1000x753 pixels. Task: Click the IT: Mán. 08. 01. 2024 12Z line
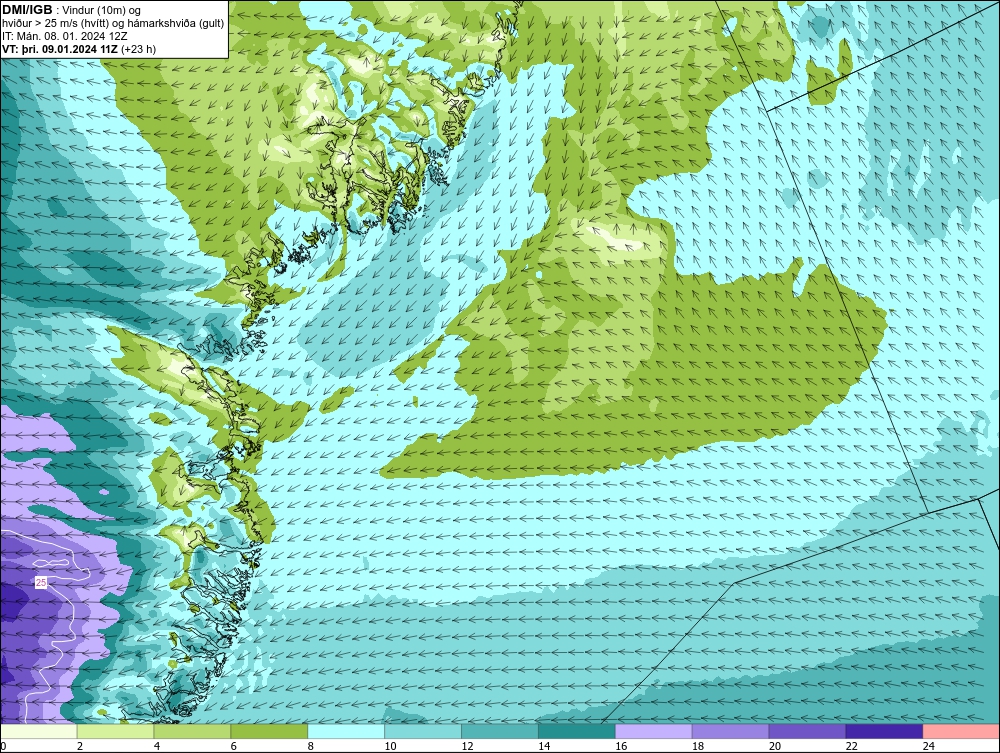click(x=64, y=36)
